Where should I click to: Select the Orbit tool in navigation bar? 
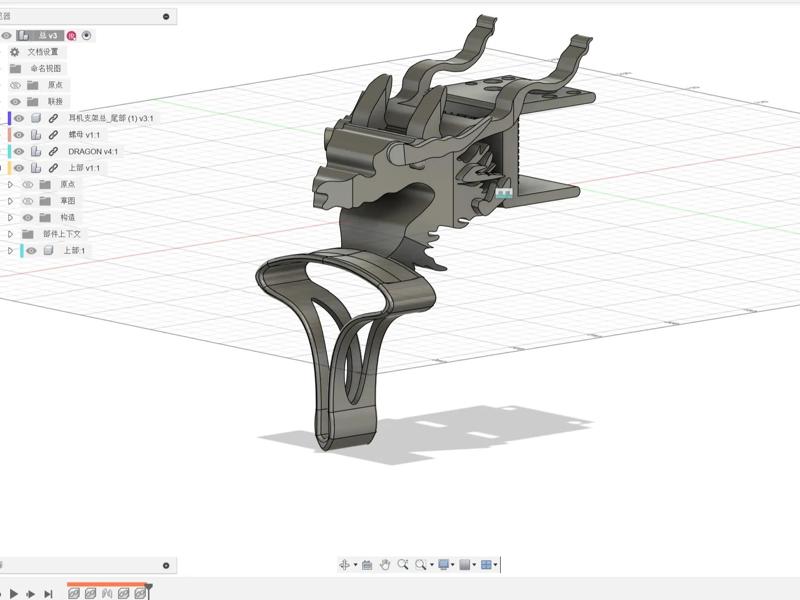tap(345, 565)
